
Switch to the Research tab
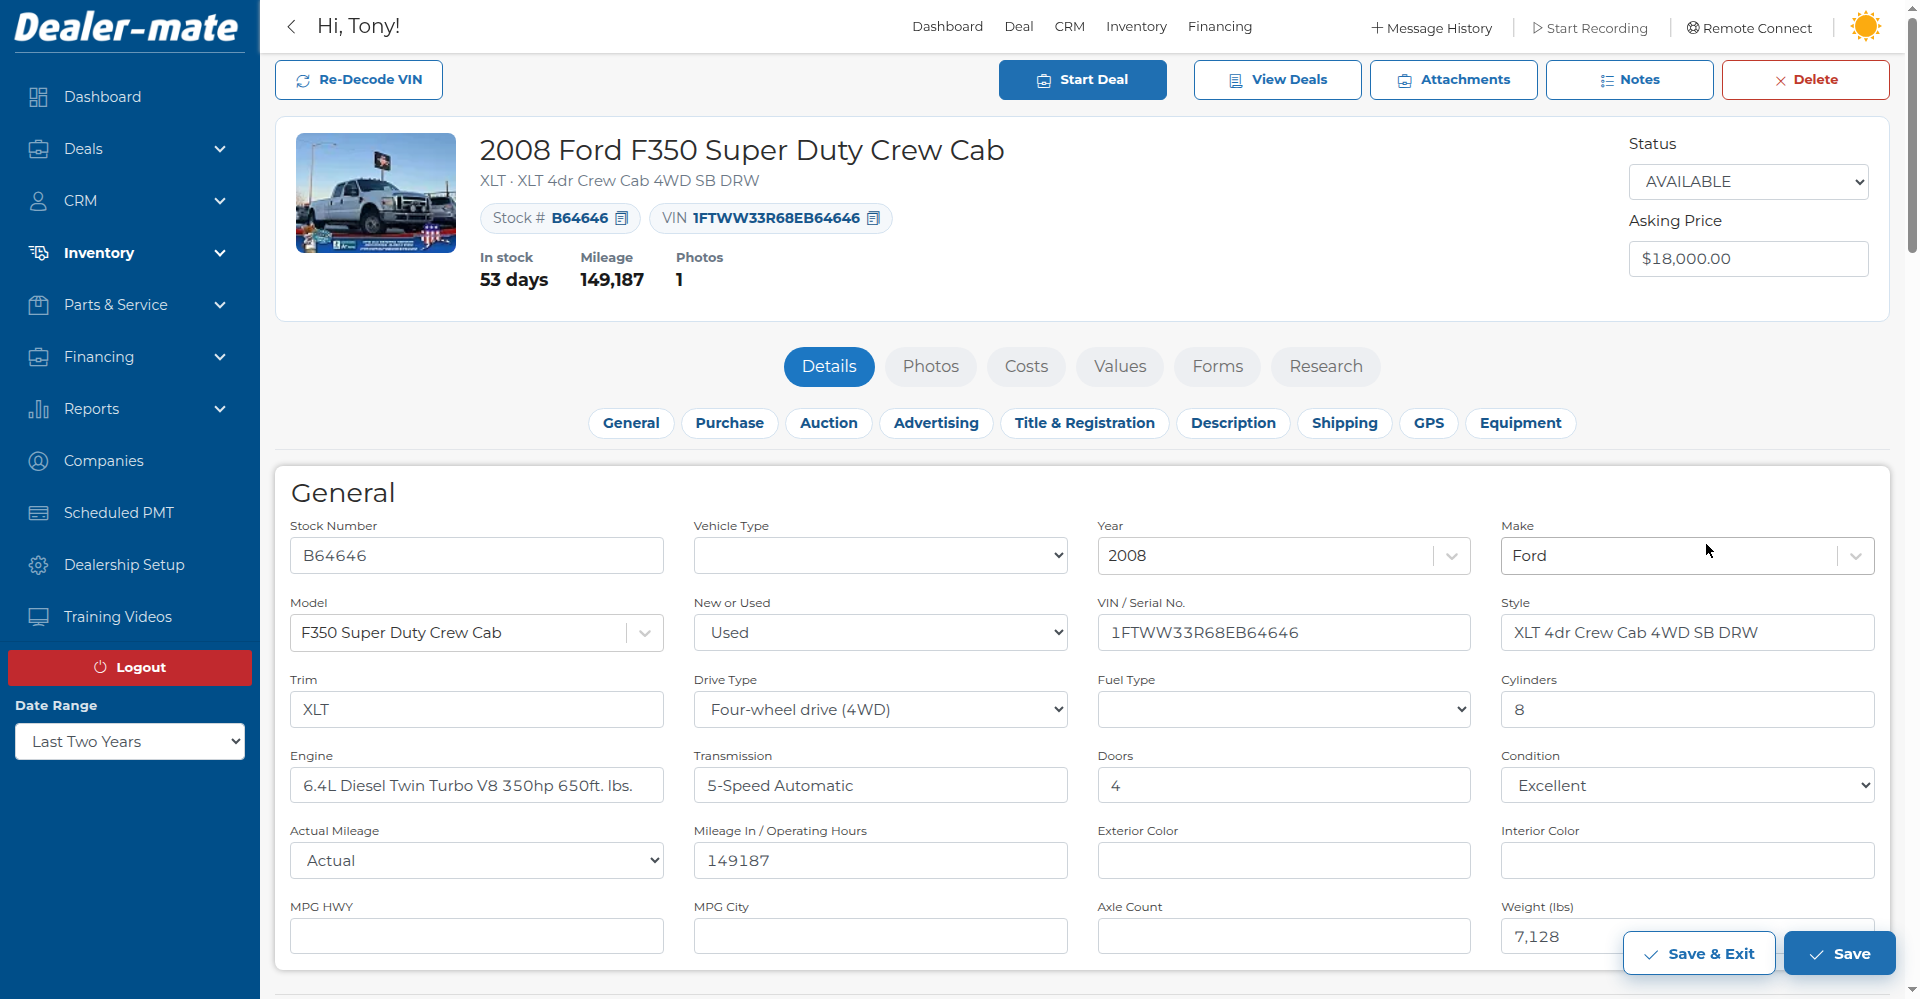[x=1325, y=367]
